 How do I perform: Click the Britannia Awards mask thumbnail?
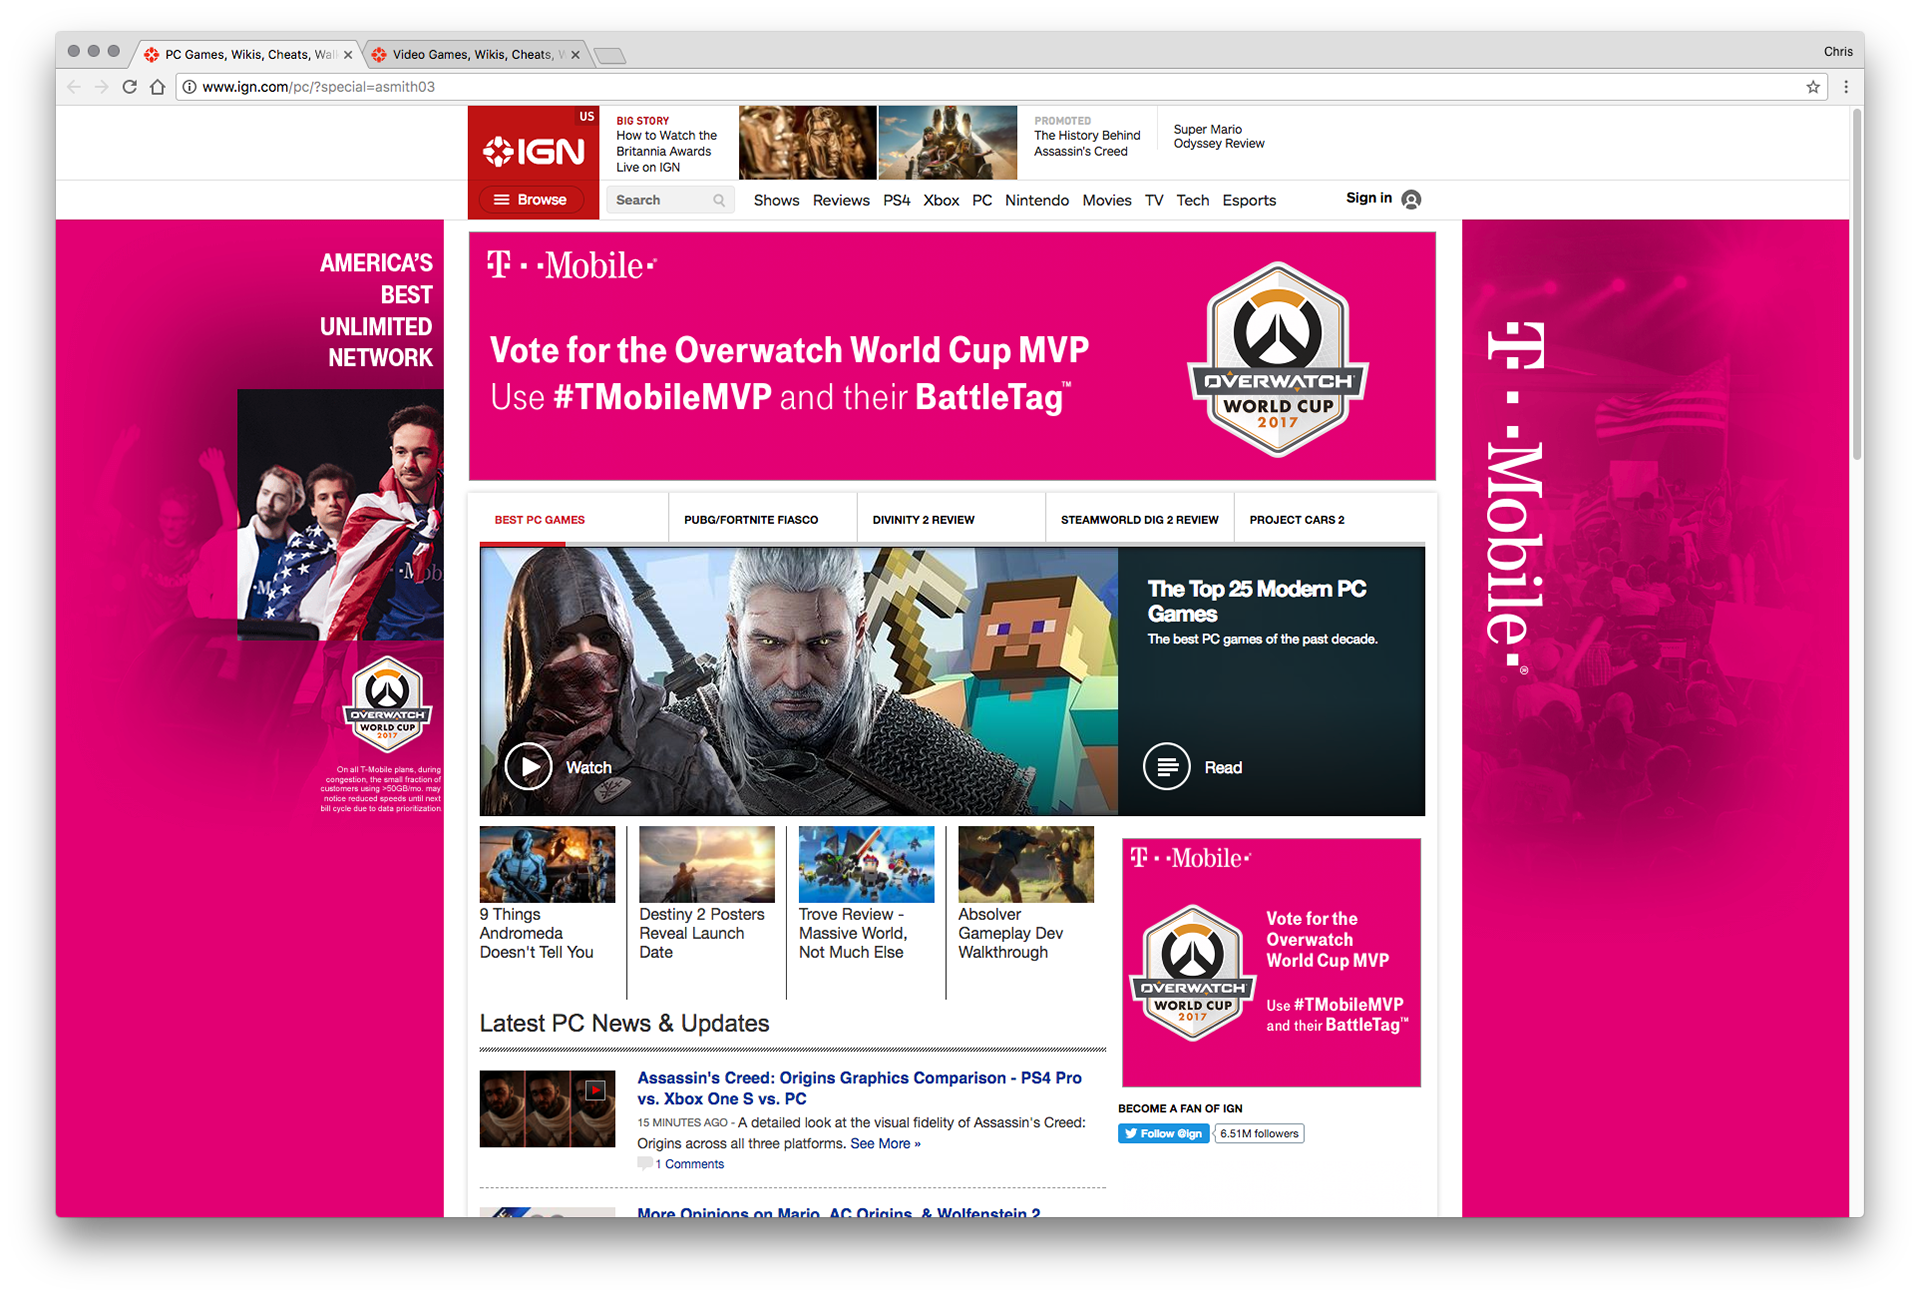[807, 142]
